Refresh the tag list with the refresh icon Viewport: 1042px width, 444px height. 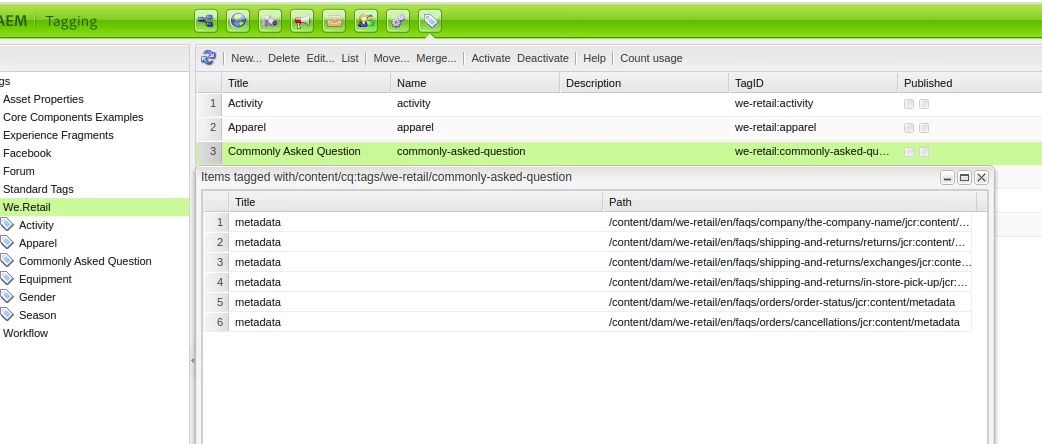pos(208,58)
